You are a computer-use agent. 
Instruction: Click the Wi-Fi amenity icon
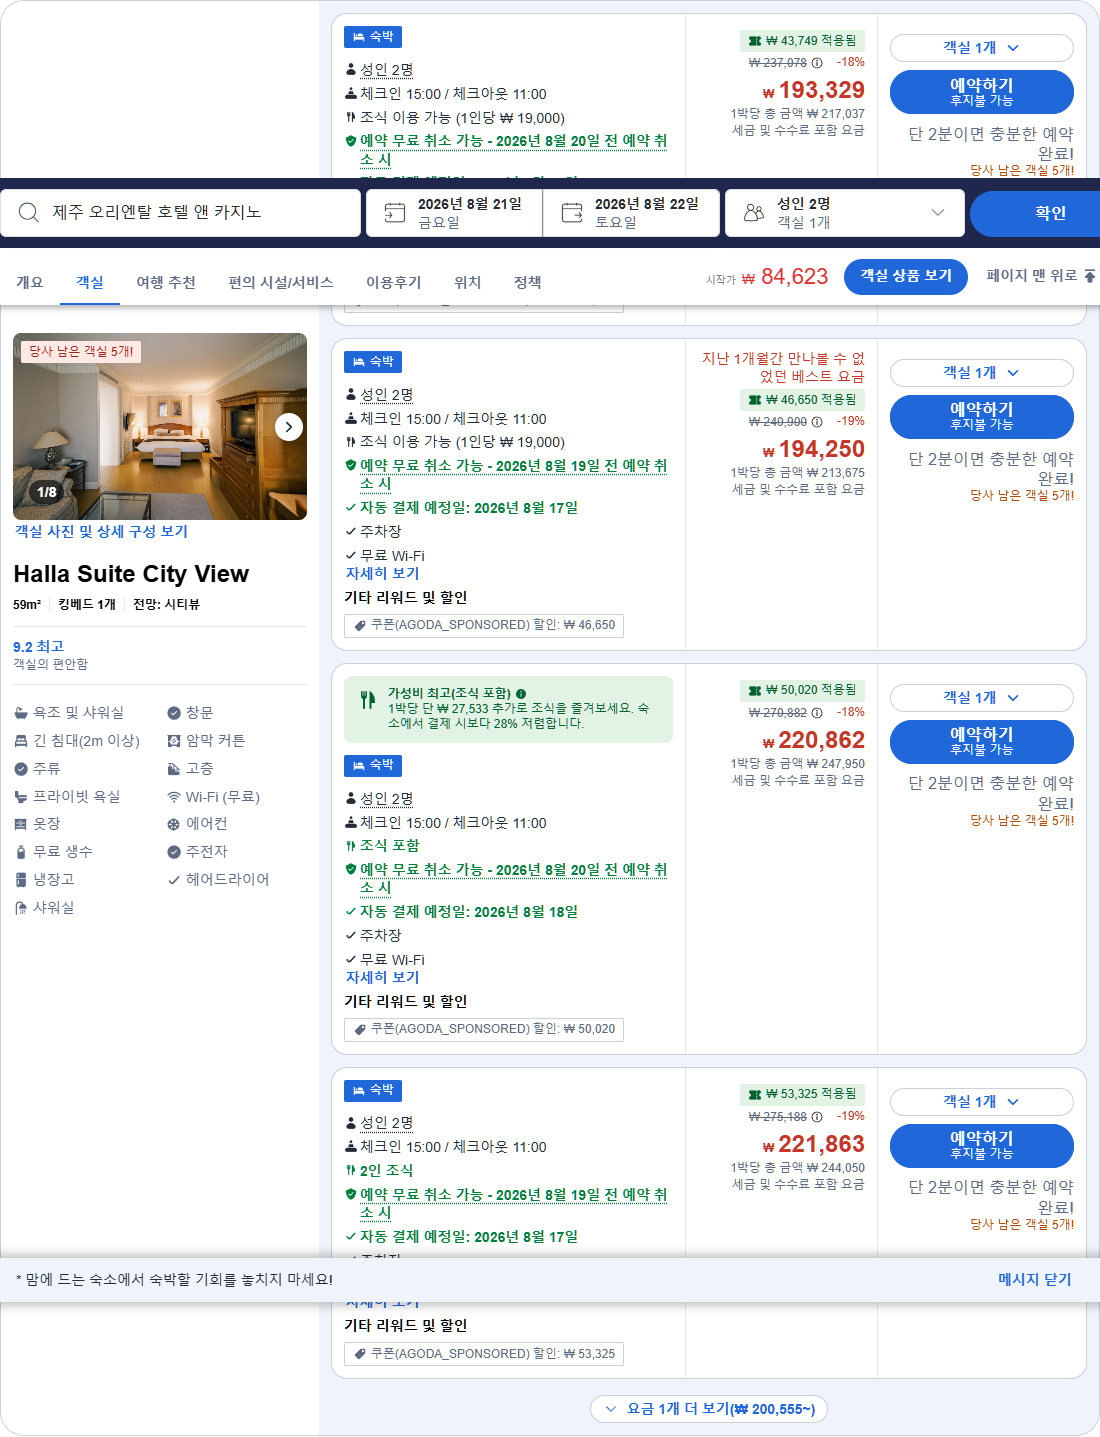pyautogui.click(x=174, y=797)
